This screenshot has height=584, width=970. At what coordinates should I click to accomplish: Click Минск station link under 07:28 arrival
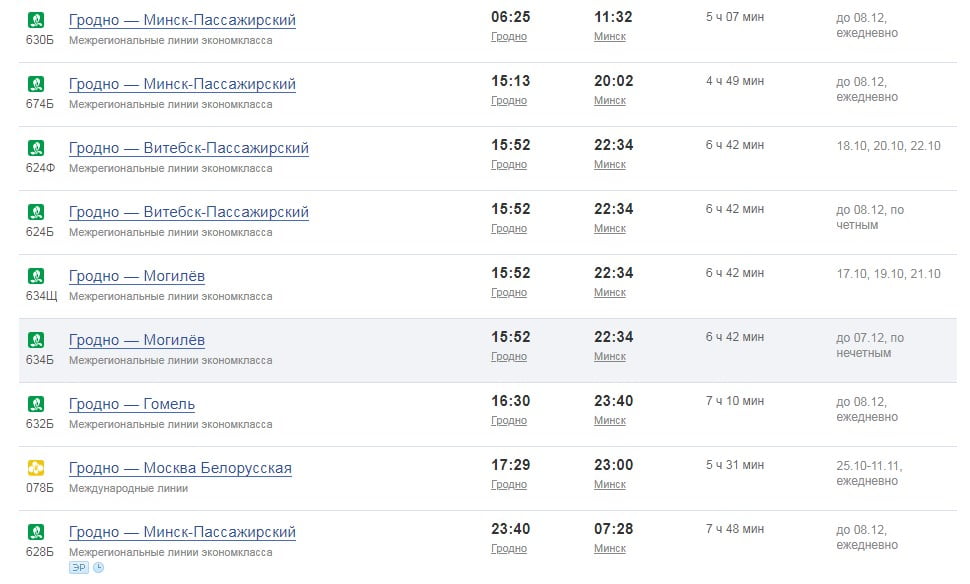pos(610,549)
